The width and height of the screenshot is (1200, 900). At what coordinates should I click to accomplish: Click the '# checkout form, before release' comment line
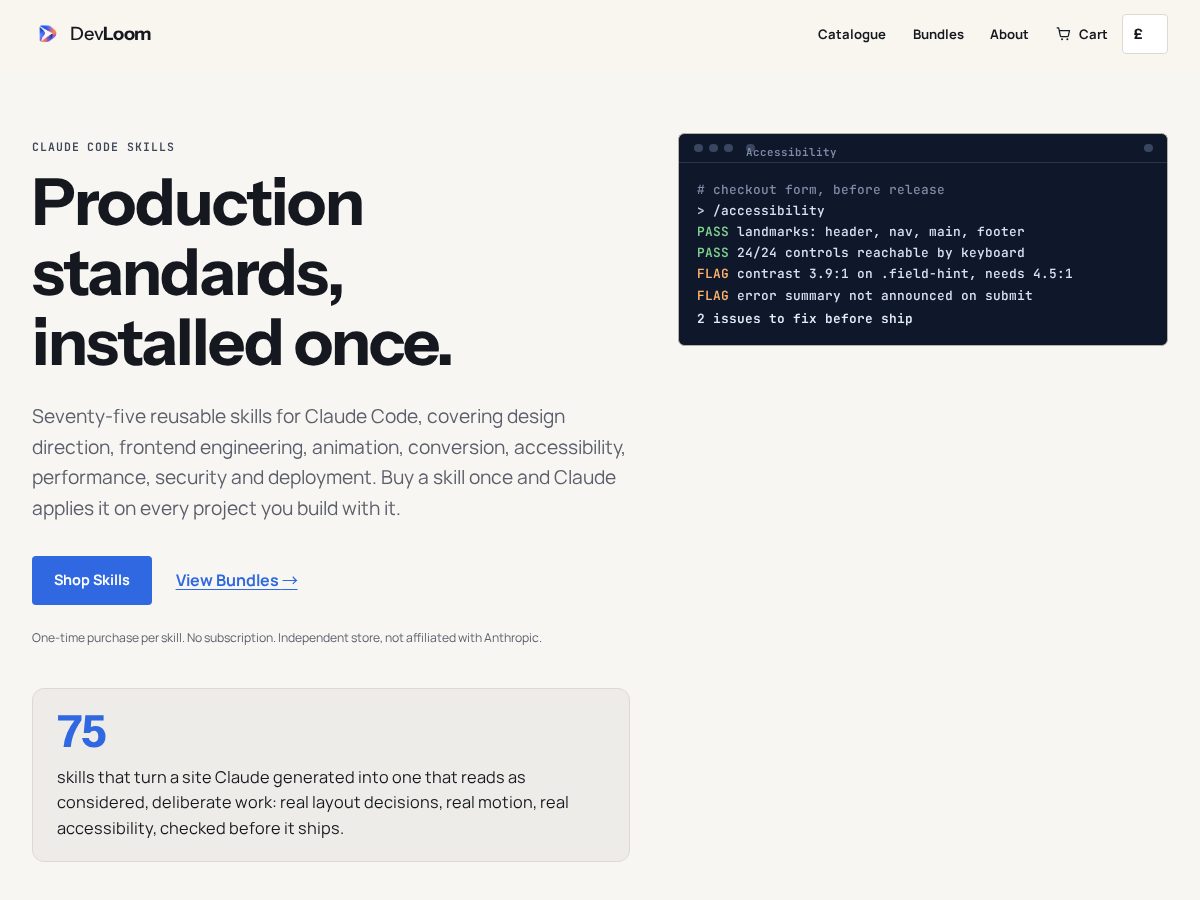click(x=821, y=190)
